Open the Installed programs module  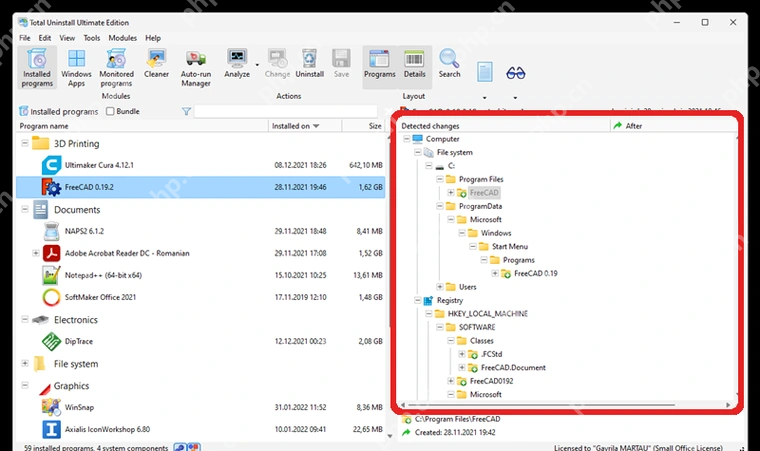click(37, 67)
